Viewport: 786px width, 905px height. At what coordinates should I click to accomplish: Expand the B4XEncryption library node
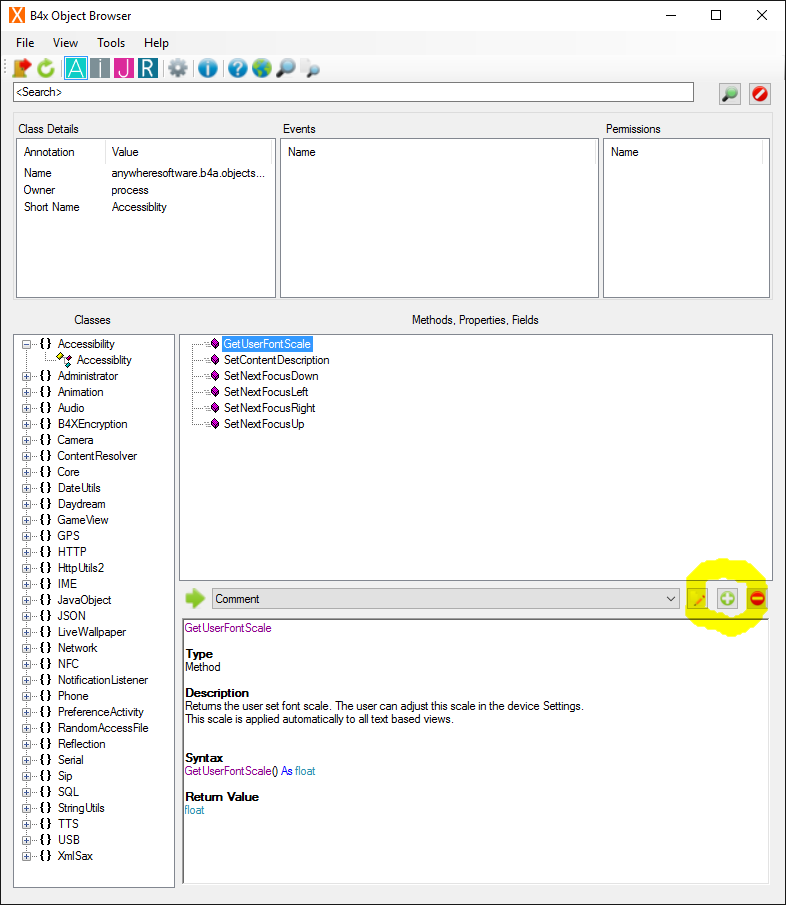click(x=26, y=424)
